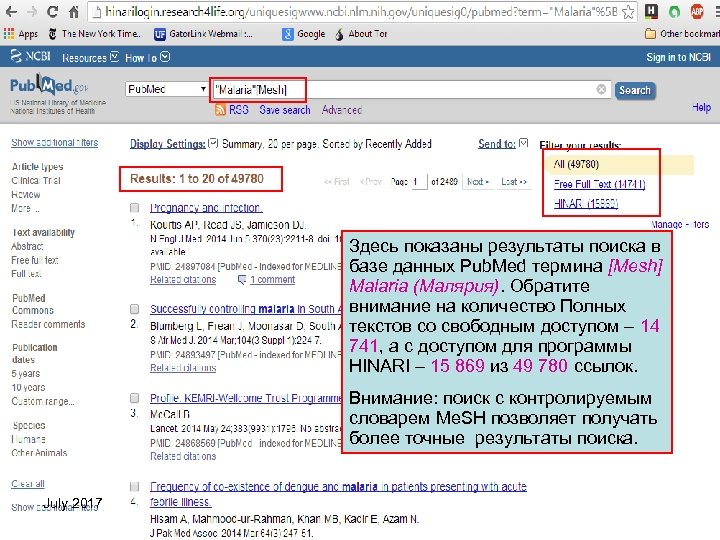Click the H extension icon in the toolbar
Image resolution: width=720 pixels, height=540 pixels.
click(x=651, y=12)
